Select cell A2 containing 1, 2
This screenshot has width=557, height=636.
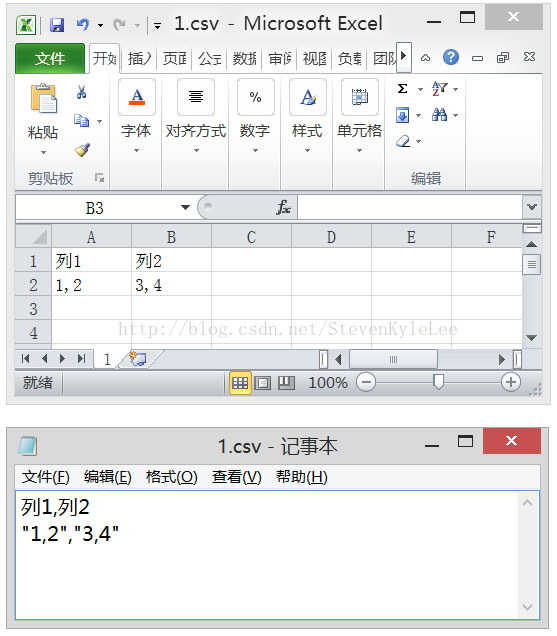pyautogui.click(x=91, y=285)
